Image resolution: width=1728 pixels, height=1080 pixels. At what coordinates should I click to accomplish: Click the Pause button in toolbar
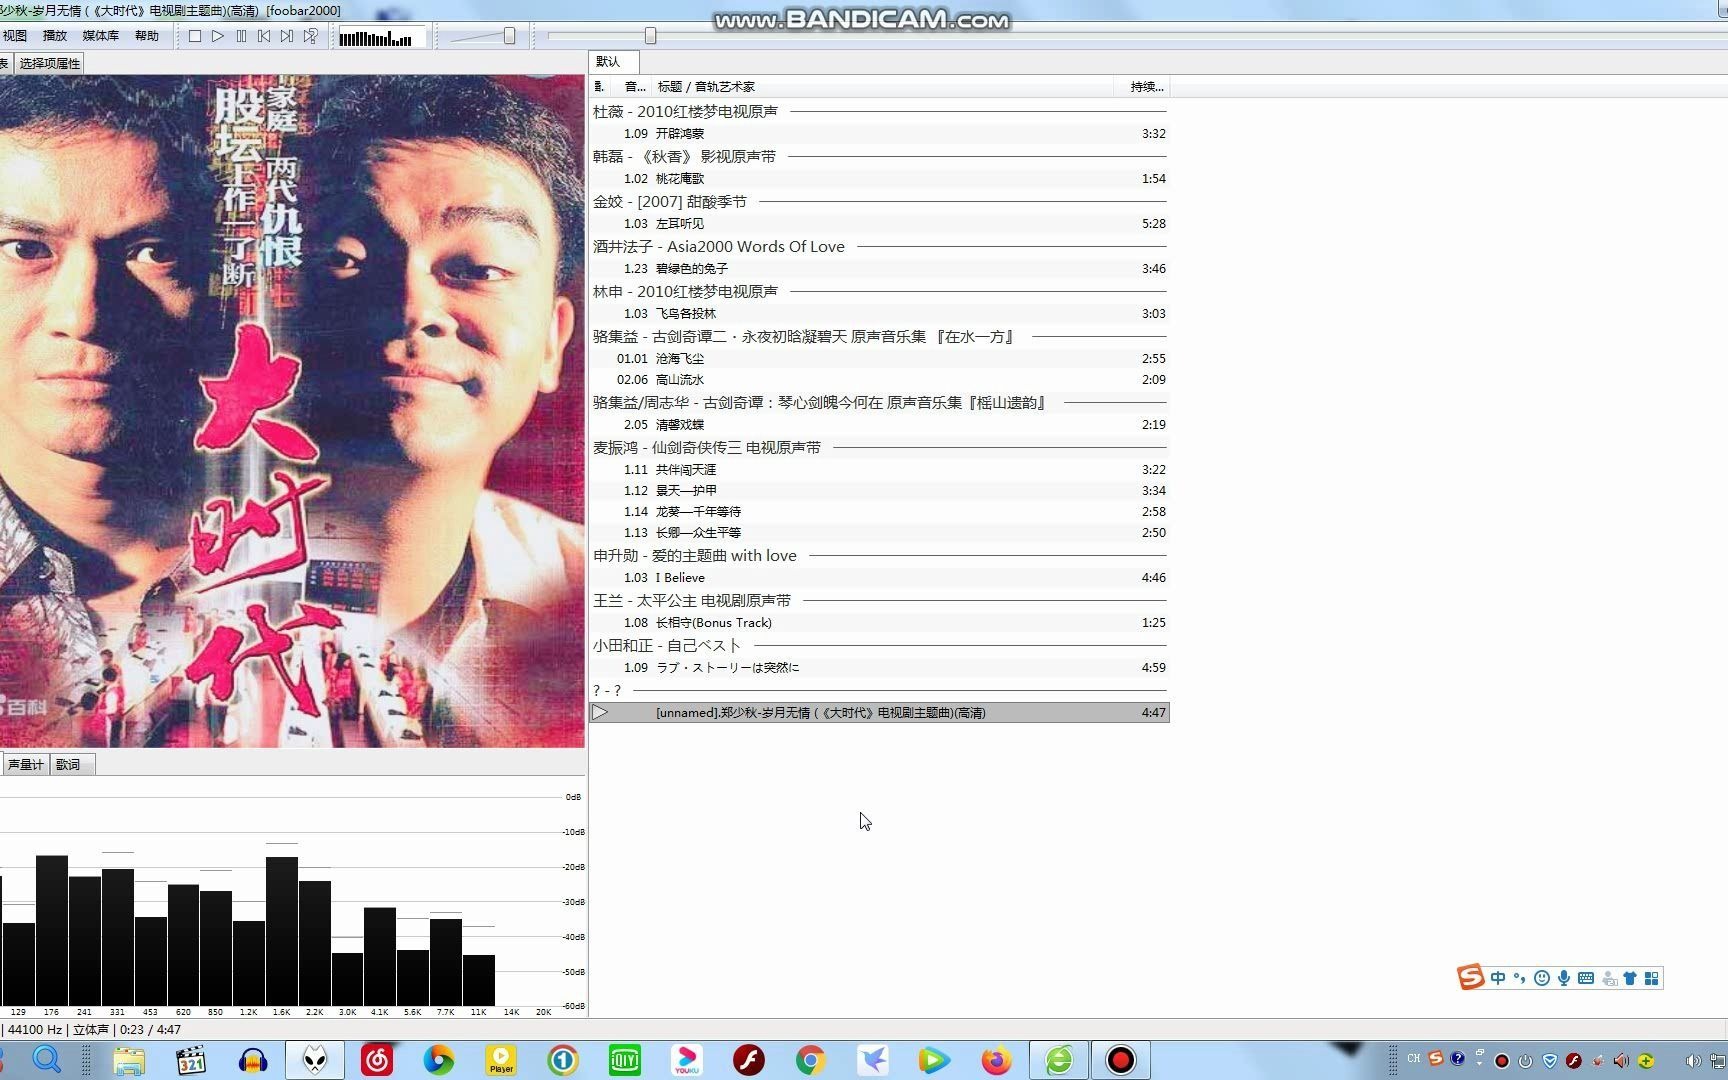pyautogui.click(x=241, y=36)
